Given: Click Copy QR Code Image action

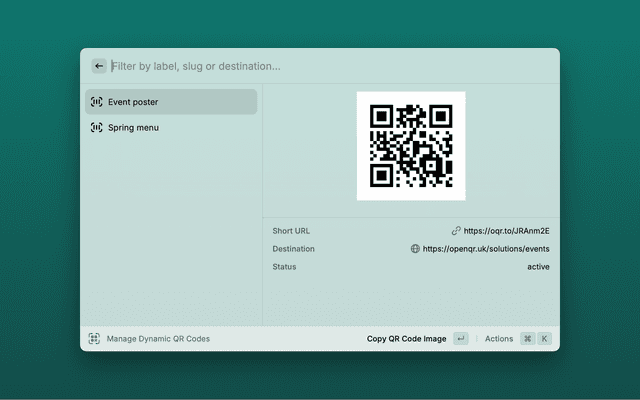Looking at the screenshot, I should [x=406, y=339].
